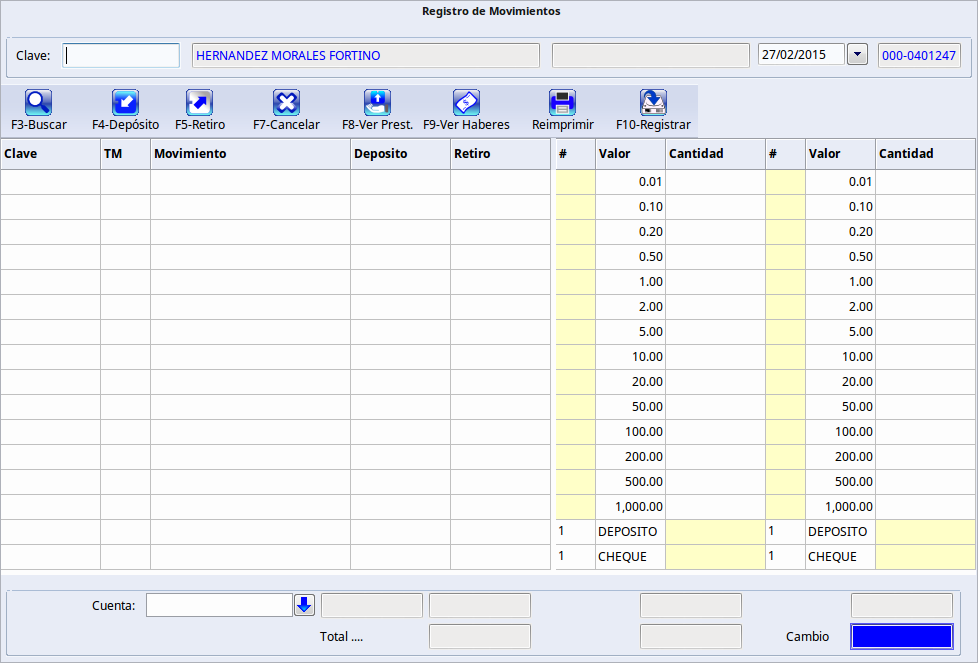978x663 pixels.
Task: Click the date field showing 27/02/2015
Action: (x=801, y=55)
